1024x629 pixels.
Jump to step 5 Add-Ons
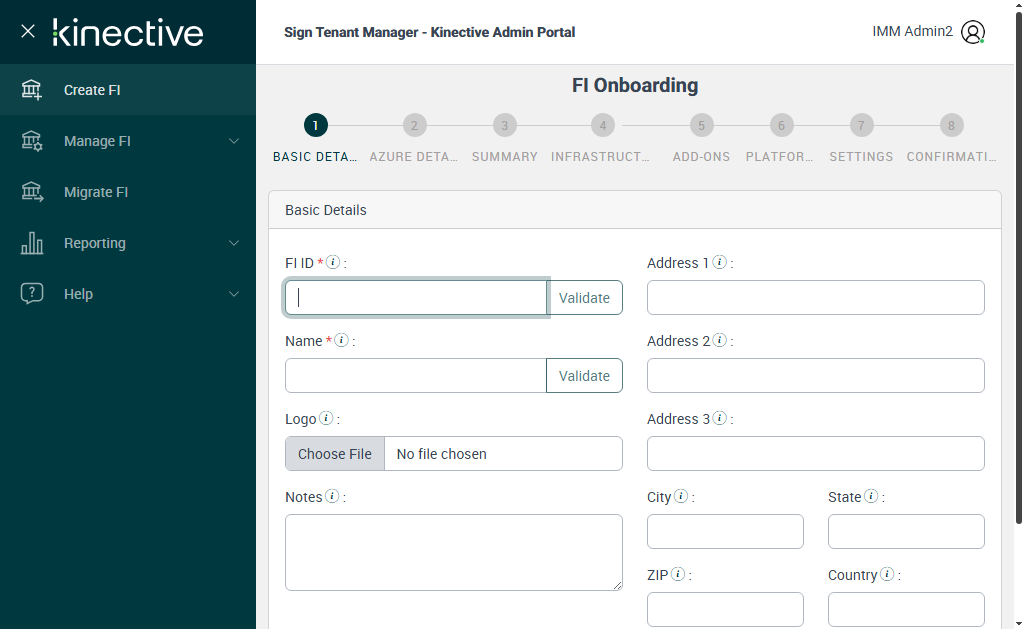click(x=701, y=126)
